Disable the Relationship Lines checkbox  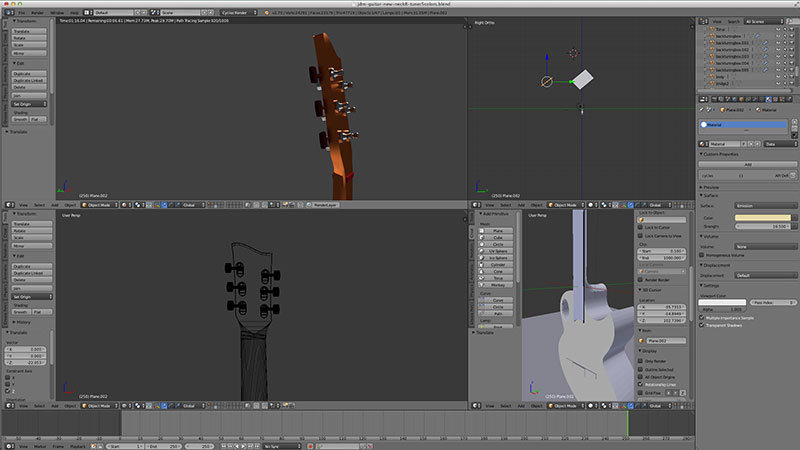(641, 384)
